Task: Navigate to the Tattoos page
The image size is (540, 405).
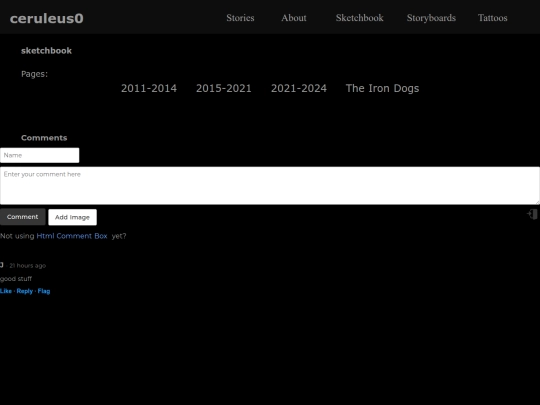Action: tap(492, 18)
